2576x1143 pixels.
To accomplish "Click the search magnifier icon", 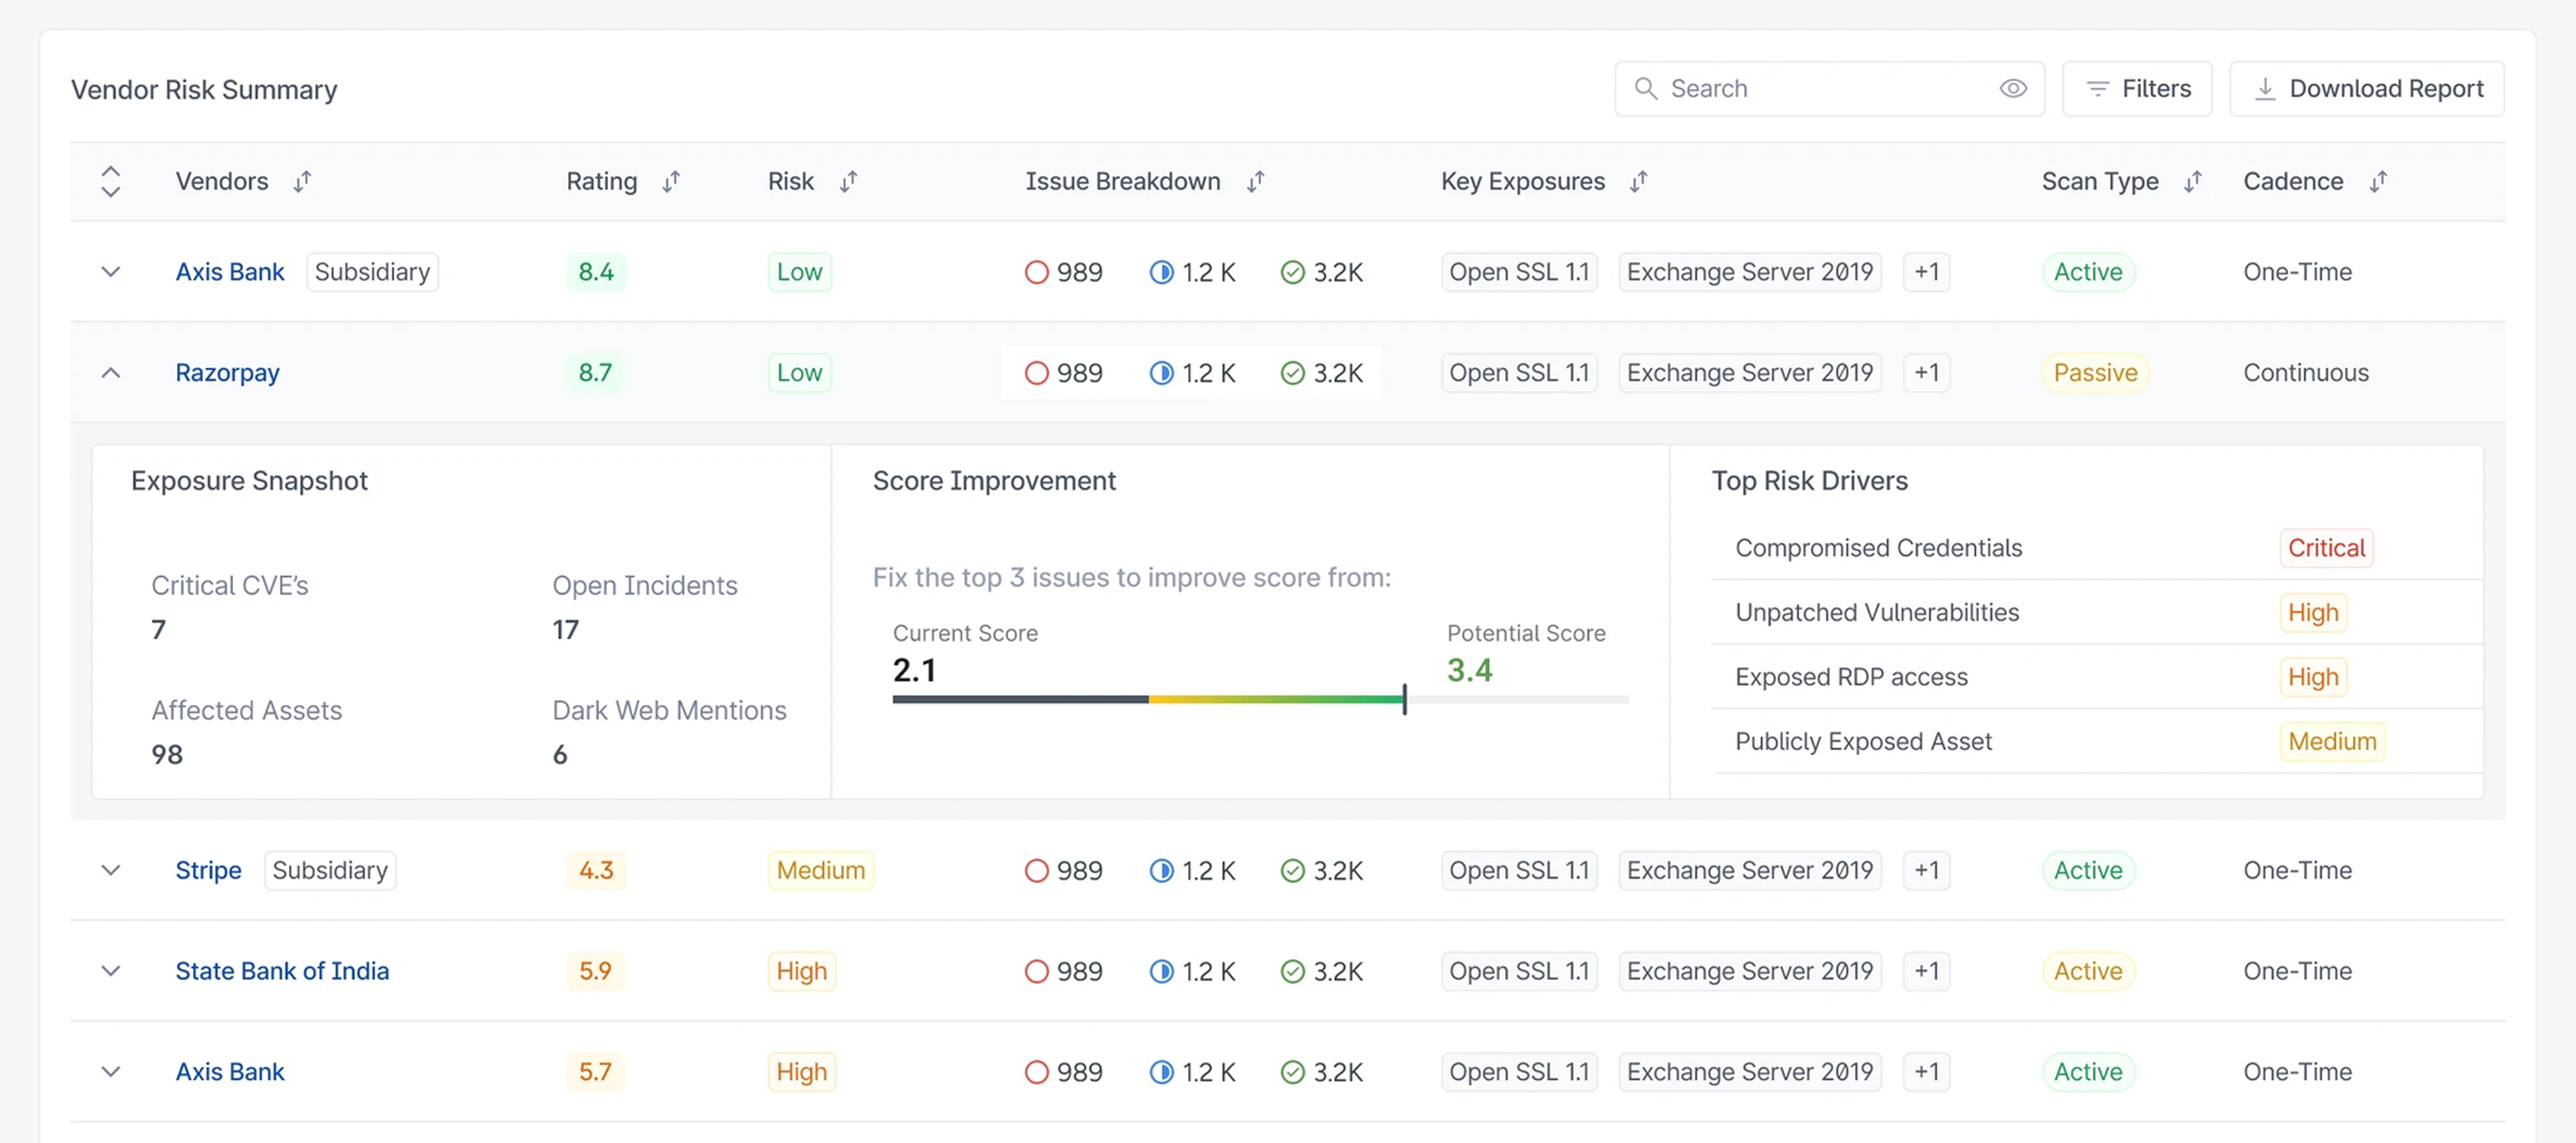I will tap(1645, 88).
